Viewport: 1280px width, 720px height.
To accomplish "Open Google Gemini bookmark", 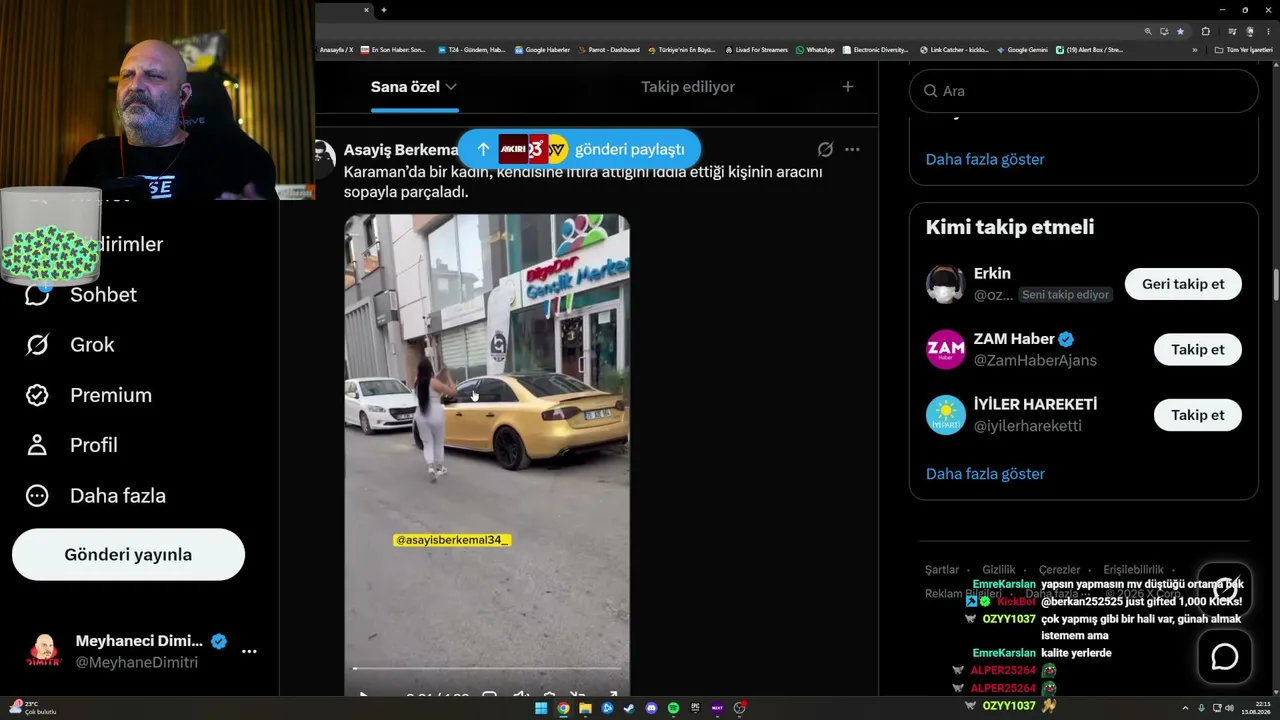I will click(1022, 50).
